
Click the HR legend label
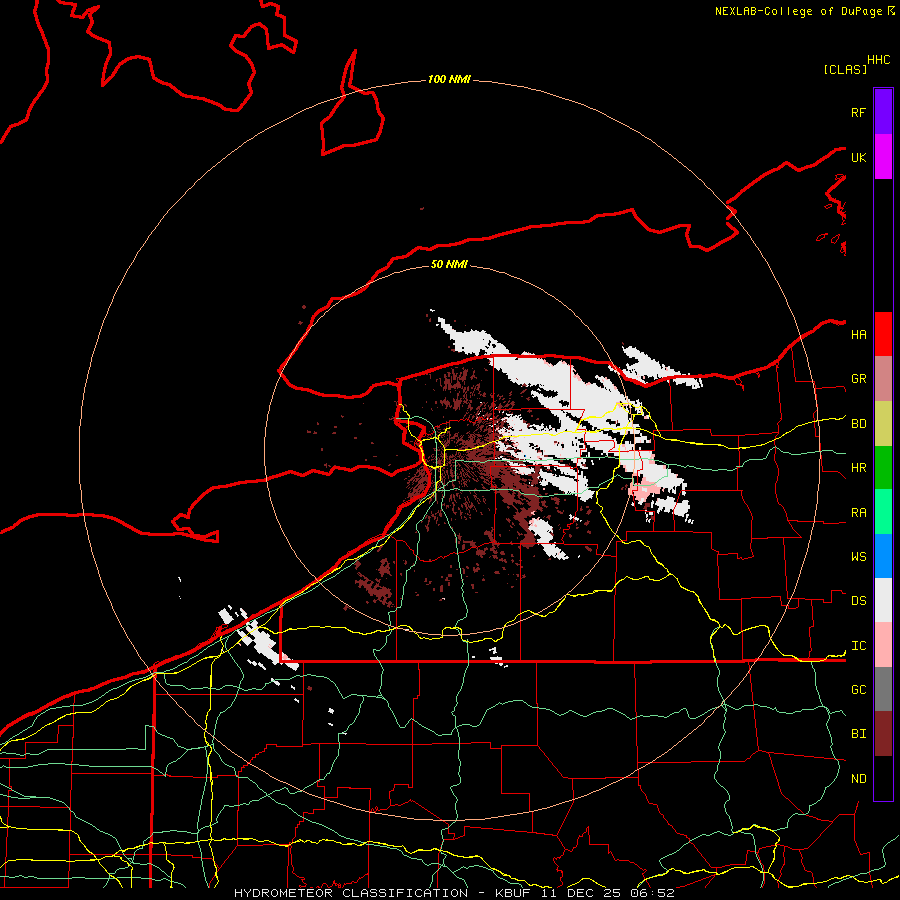858,468
